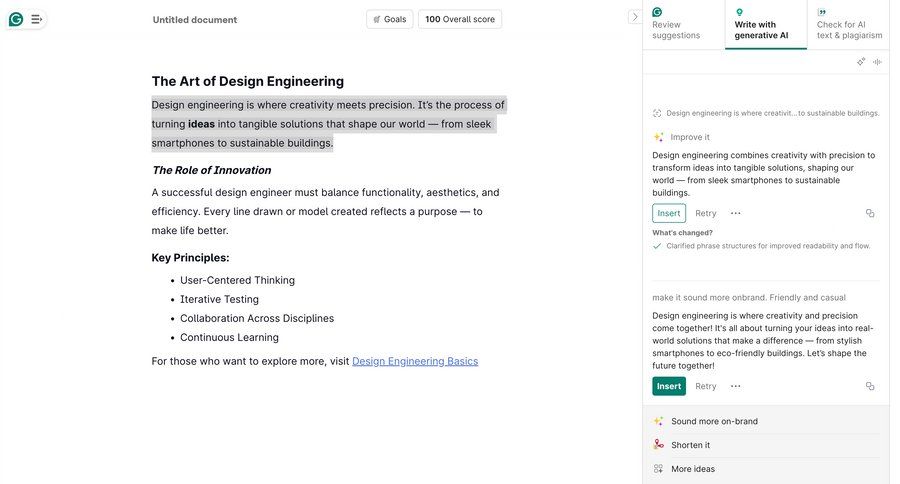Click the Shorten it scissors icon
Viewport: 900px width, 484px height.
coord(658,444)
